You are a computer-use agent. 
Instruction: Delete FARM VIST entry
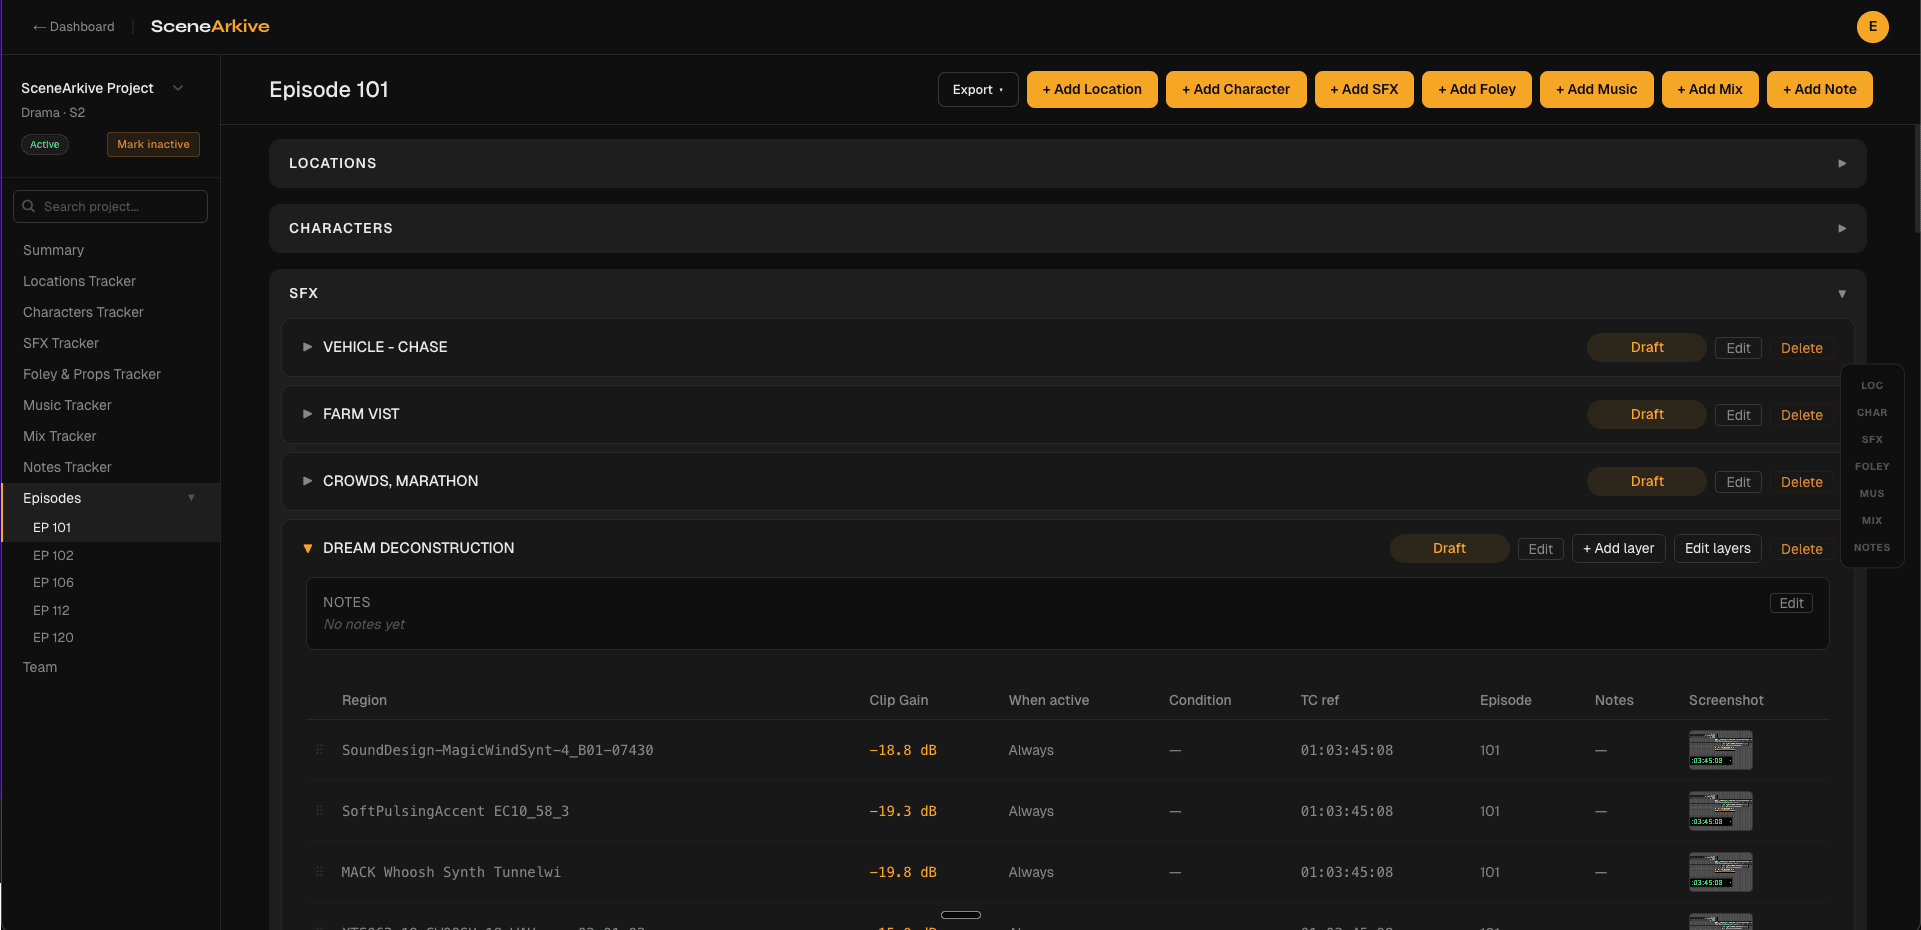pos(1801,415)
